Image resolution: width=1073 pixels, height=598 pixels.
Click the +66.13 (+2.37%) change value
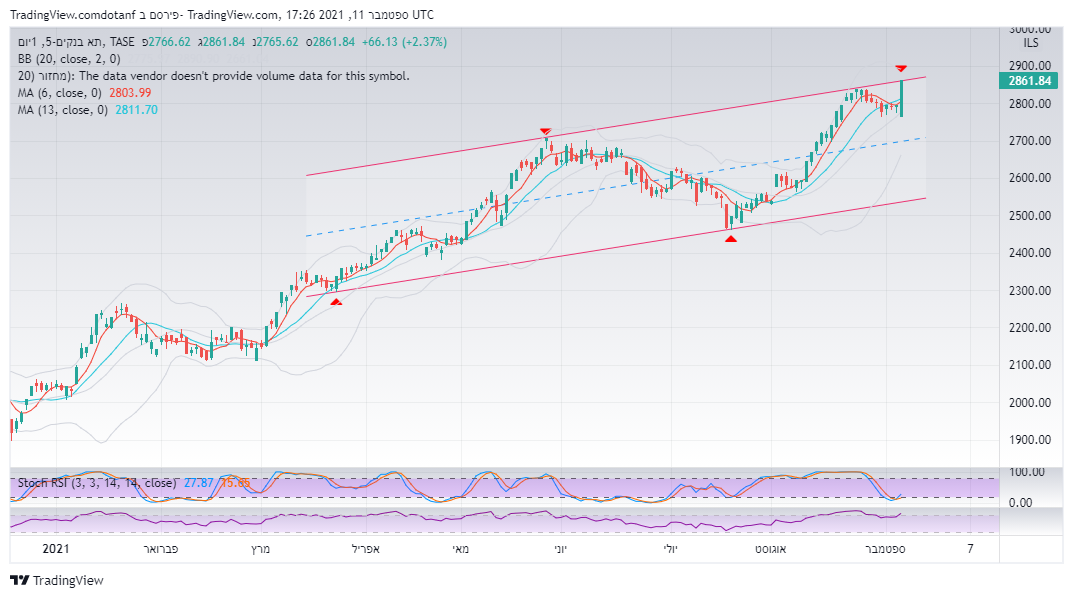(x=404, y=42)
